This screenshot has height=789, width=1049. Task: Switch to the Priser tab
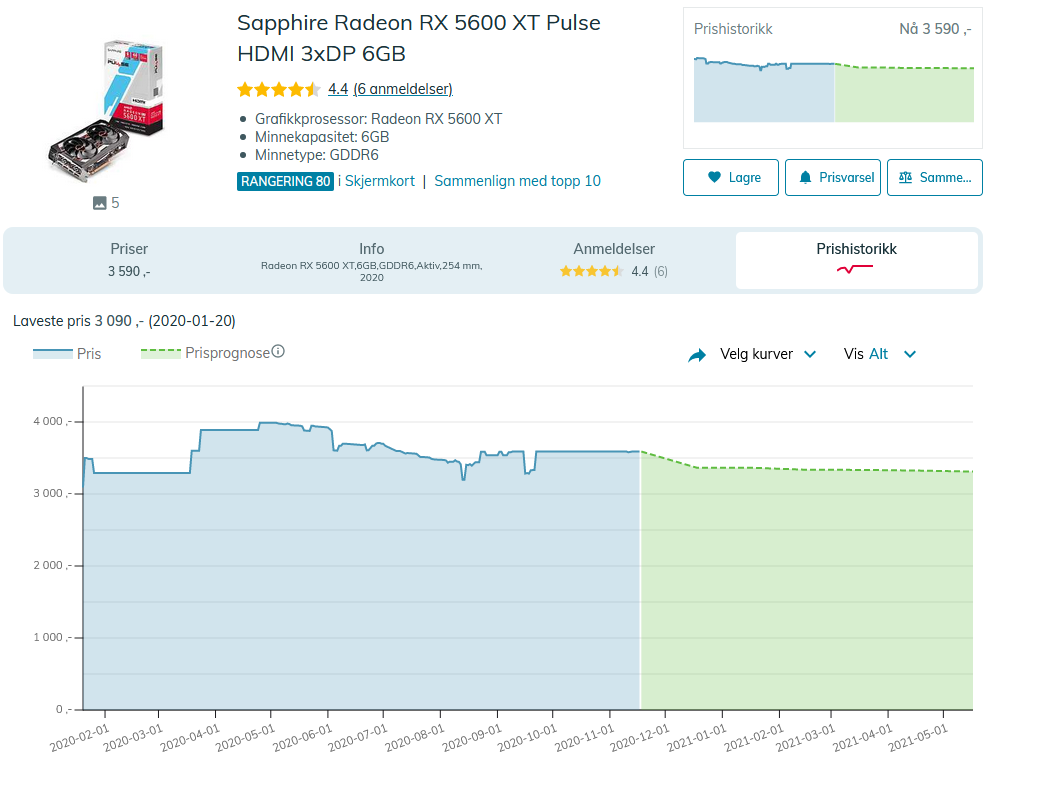pos(129,260)
